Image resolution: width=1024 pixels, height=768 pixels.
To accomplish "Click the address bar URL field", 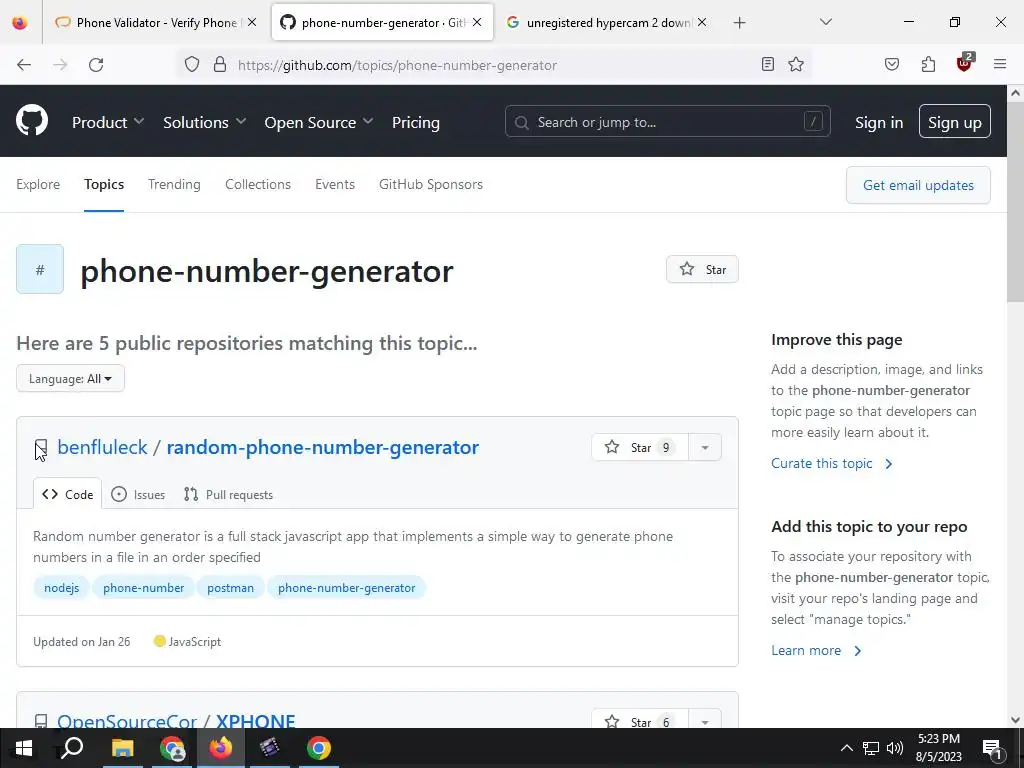I will 493,65.
